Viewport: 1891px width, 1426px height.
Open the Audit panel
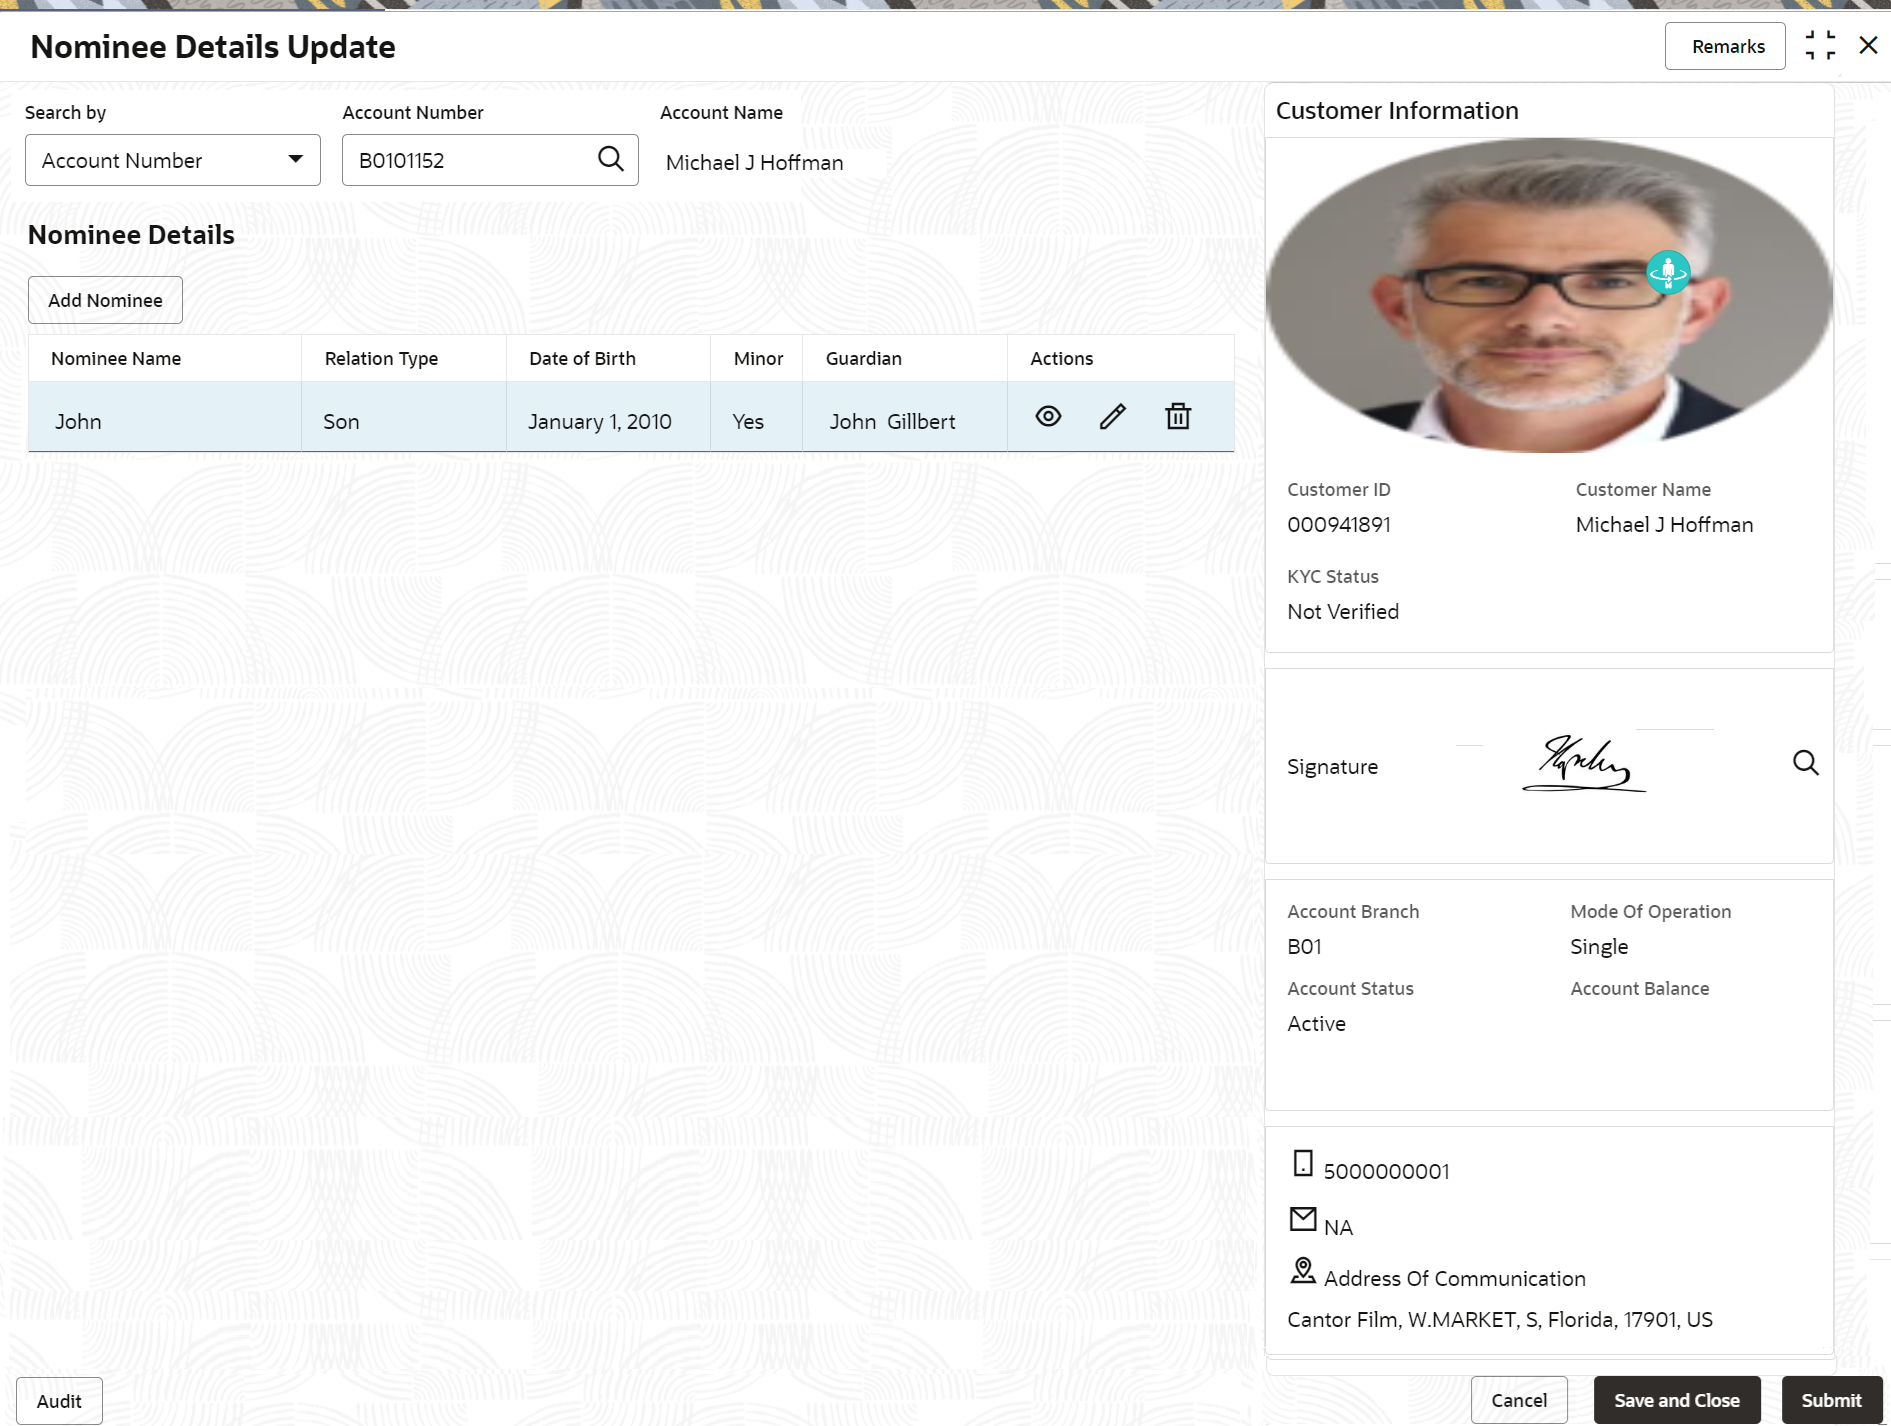(59, 1401)
